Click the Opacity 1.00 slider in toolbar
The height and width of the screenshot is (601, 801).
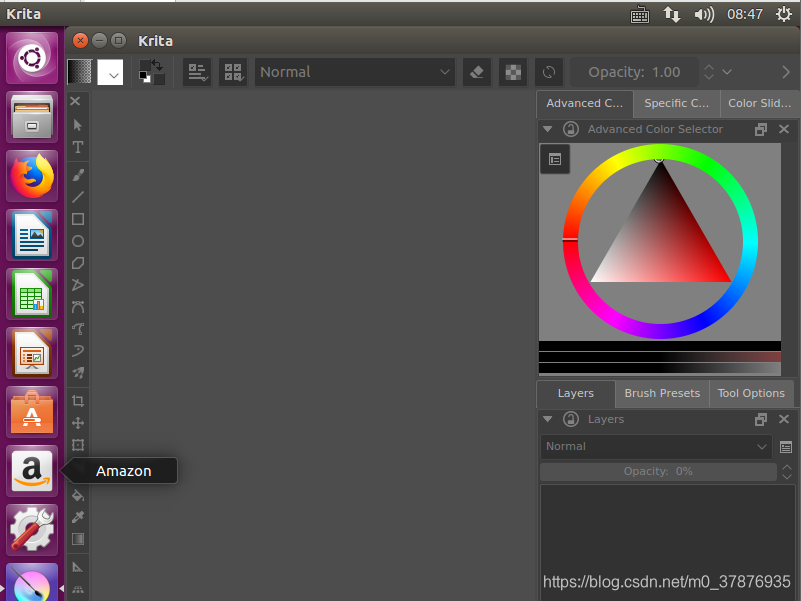pos(634,72)
